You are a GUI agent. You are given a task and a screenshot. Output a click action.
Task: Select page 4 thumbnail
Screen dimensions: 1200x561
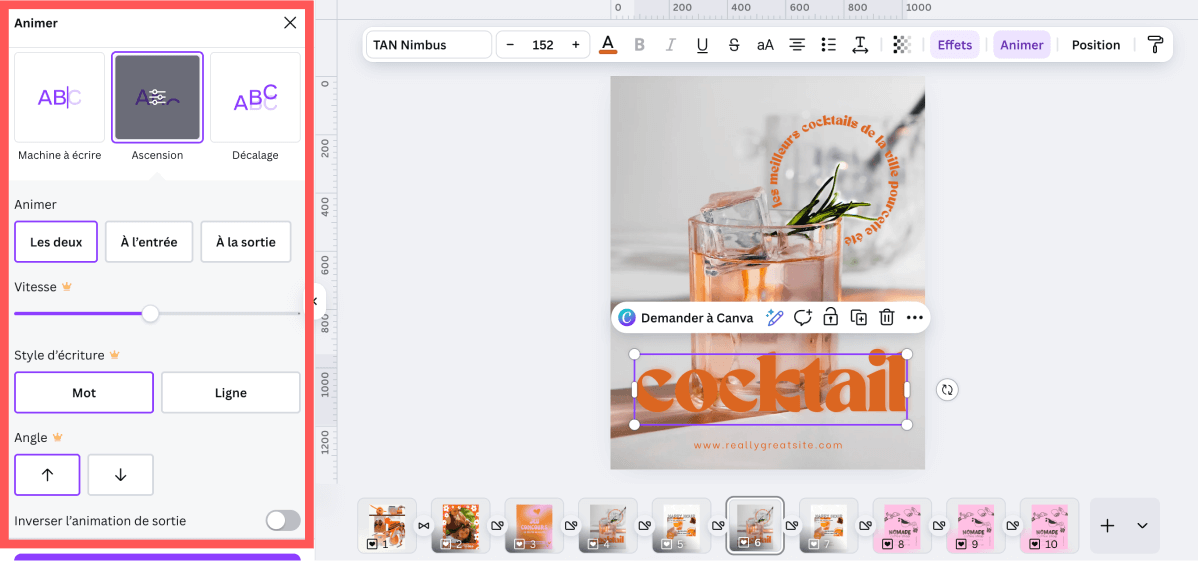point(608,525)
